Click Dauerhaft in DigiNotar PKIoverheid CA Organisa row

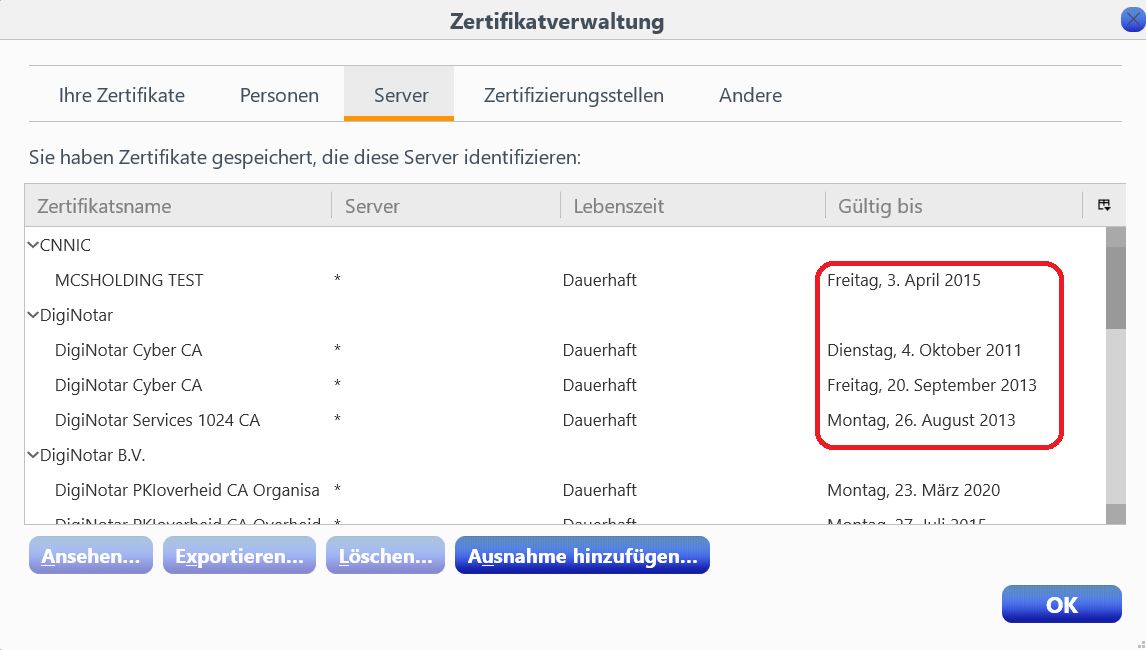tap(599, 490)
